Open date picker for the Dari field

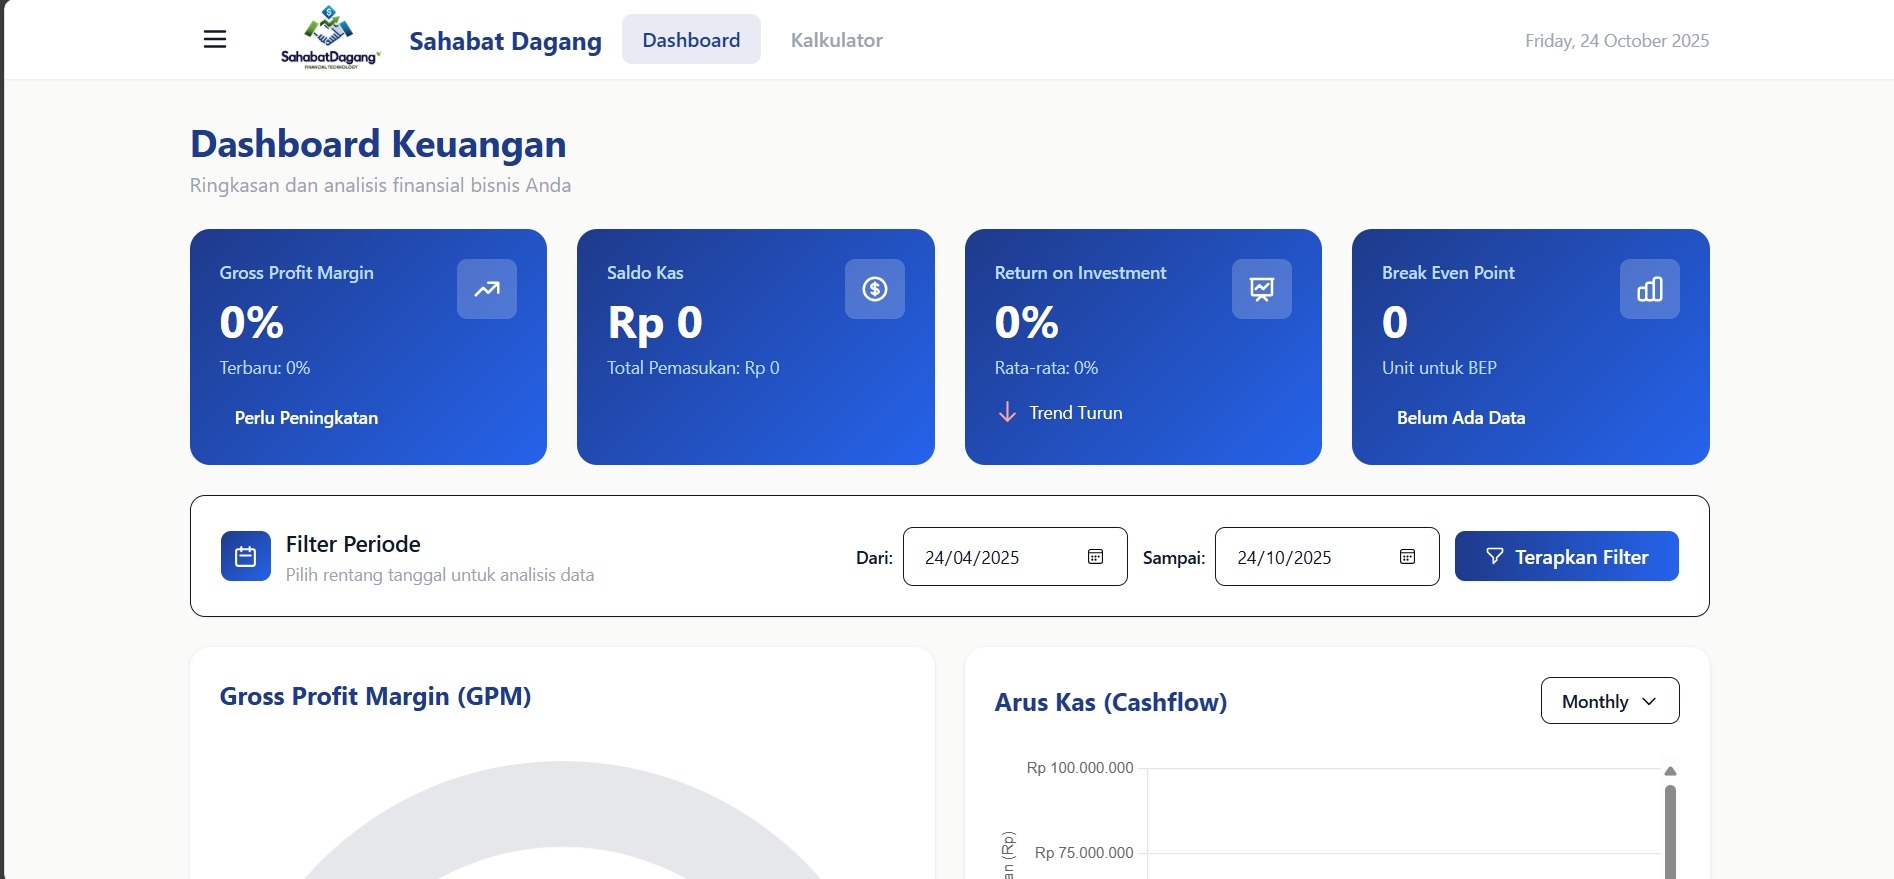[x=1096, y=557]
